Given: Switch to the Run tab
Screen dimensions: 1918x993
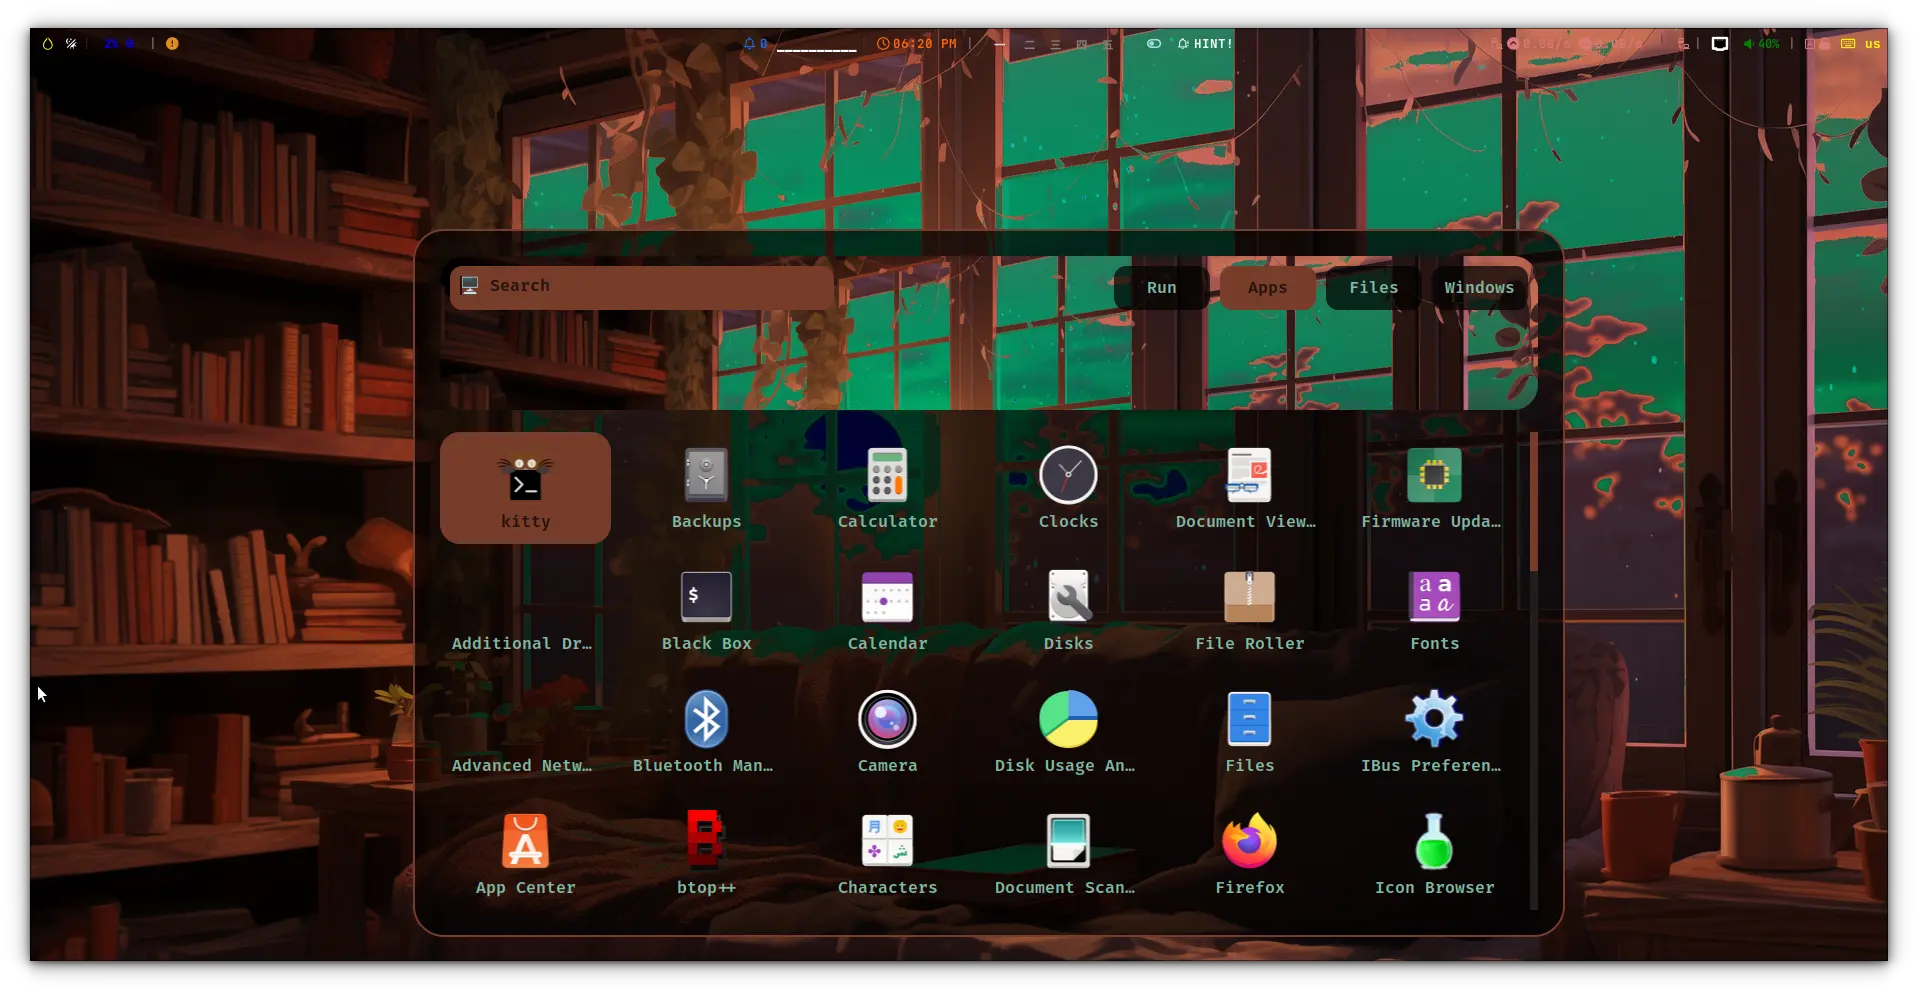Looking at the screenshot, I should 1161,288.
